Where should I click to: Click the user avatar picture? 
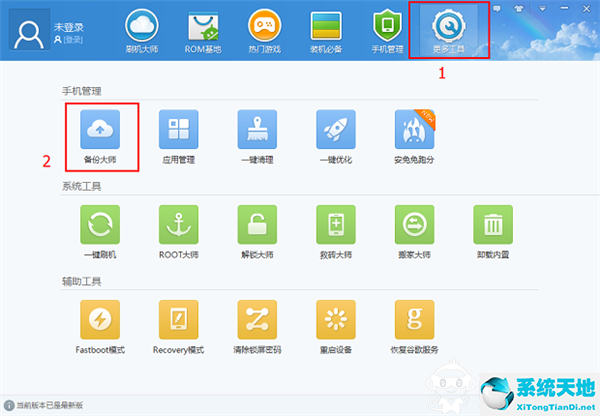[29, 30]
